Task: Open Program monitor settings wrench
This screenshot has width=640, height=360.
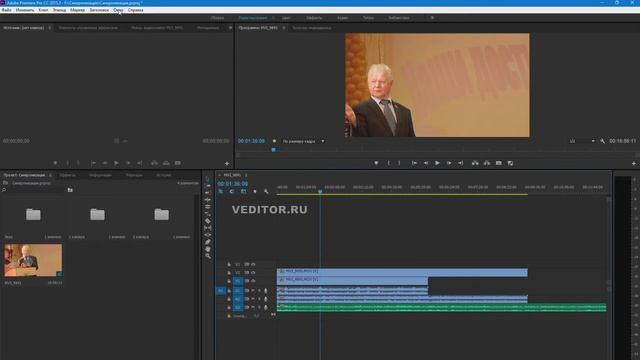Action: [602, 141]
